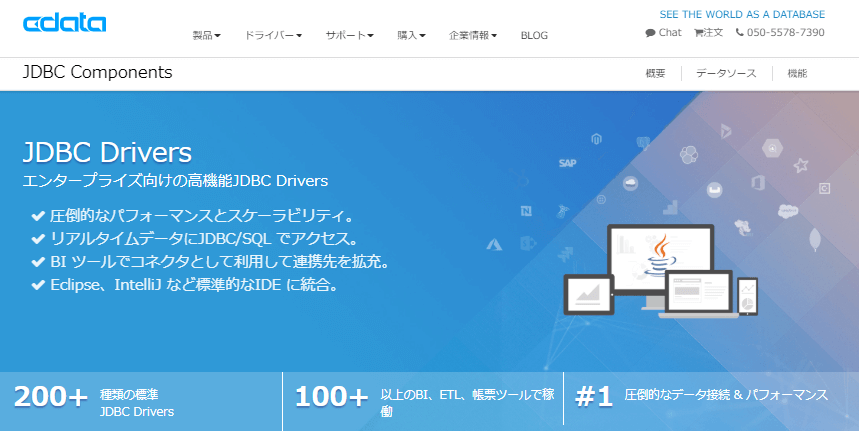Call phone number 050-5578-7390
Viewport: 859px width, 431px height.
pyautogui.click(x=780, y=33)
